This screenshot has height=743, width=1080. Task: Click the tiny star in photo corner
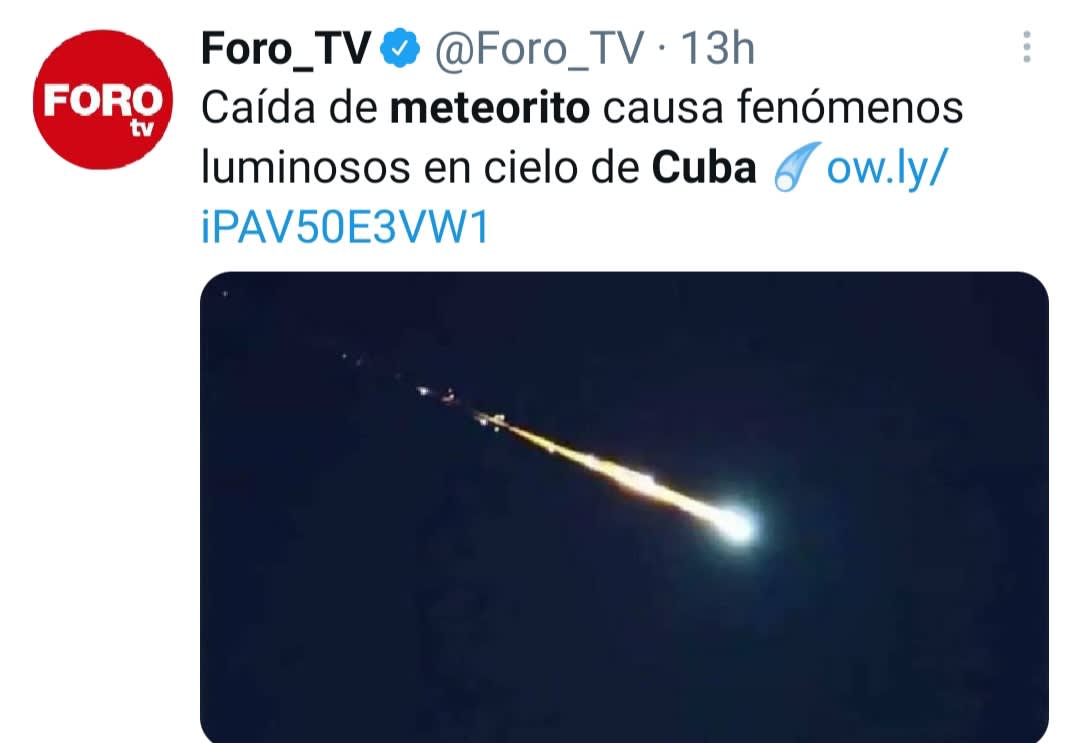tap(225, 294)
